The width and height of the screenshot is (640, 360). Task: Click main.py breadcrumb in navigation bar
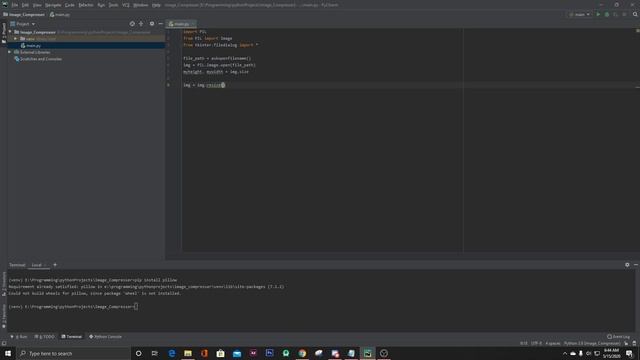[x=60, y=15]
